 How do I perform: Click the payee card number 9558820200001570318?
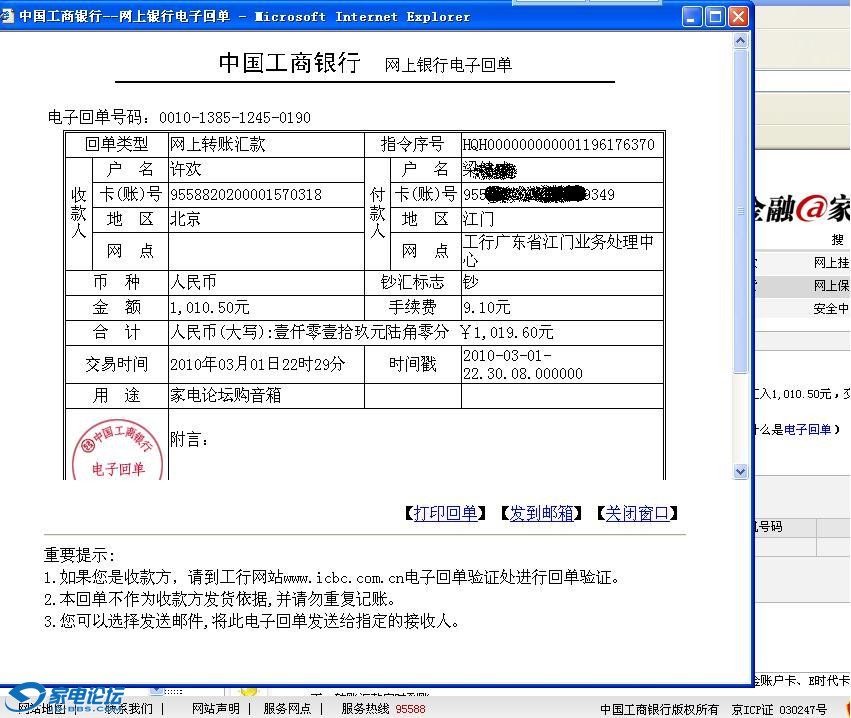pyautogui.click(x=246, y=195)
